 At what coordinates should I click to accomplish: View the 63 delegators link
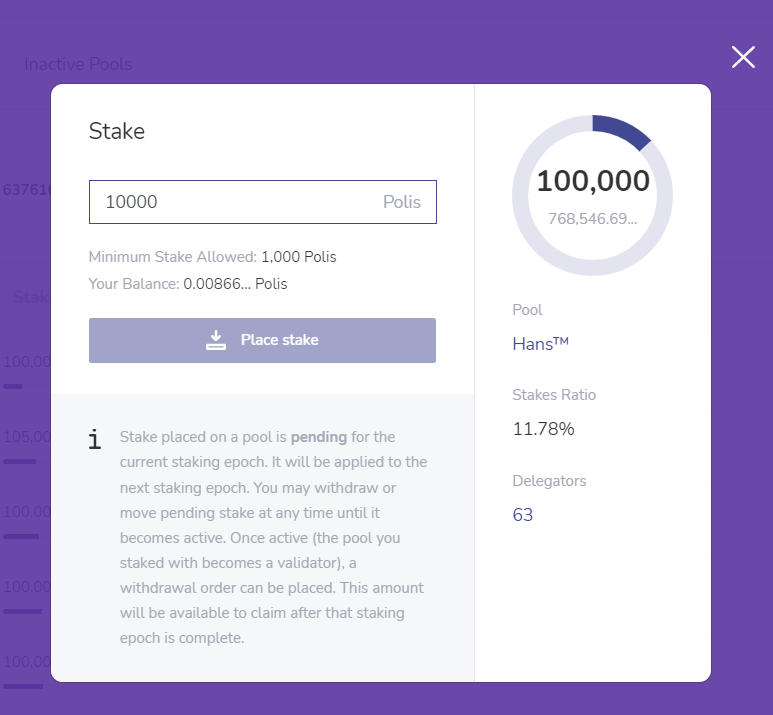[523, 515]
